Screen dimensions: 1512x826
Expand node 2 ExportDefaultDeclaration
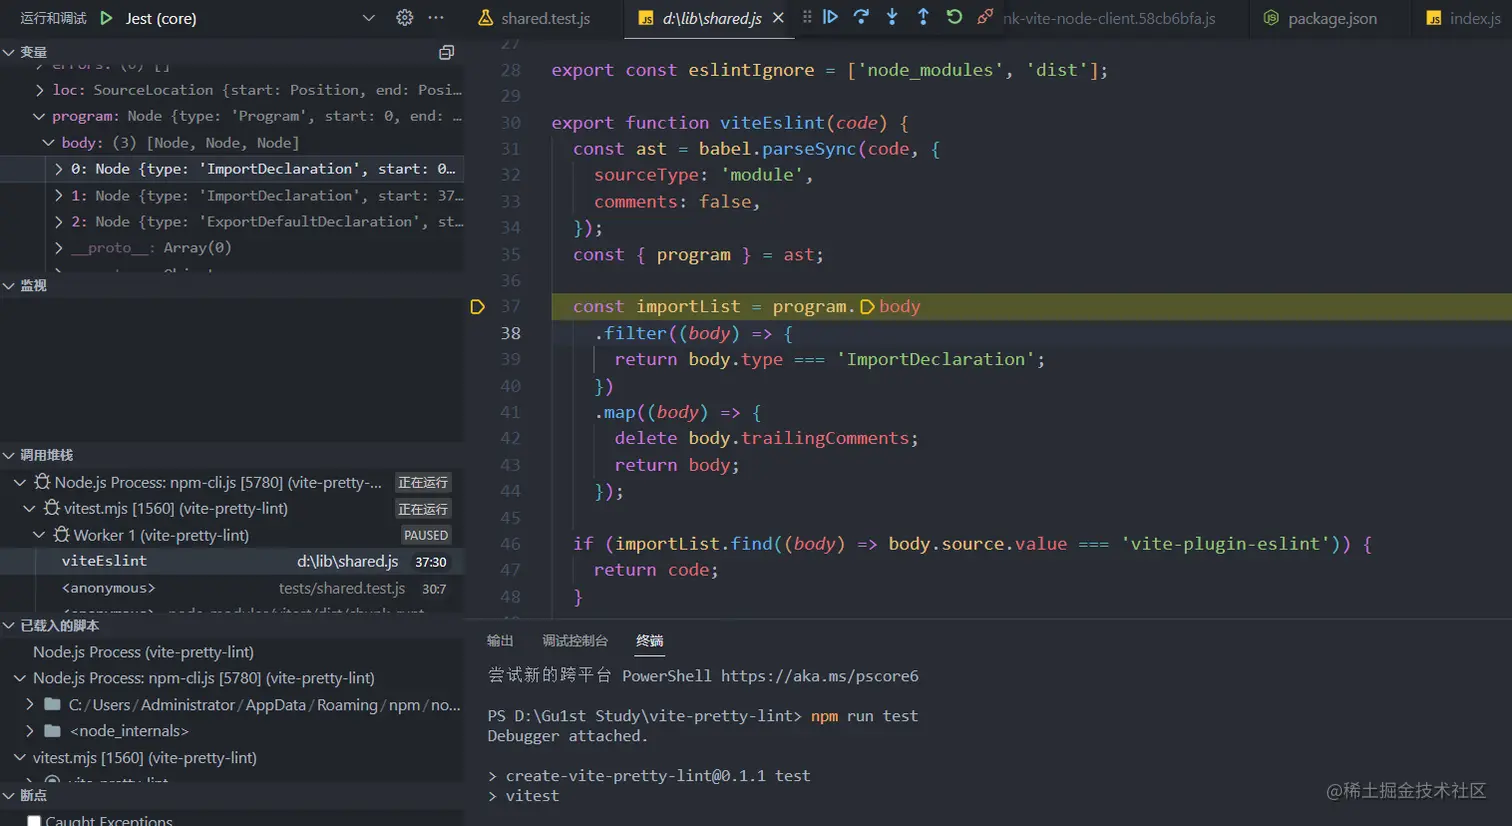pyautogui.click(x=58, y=222)
